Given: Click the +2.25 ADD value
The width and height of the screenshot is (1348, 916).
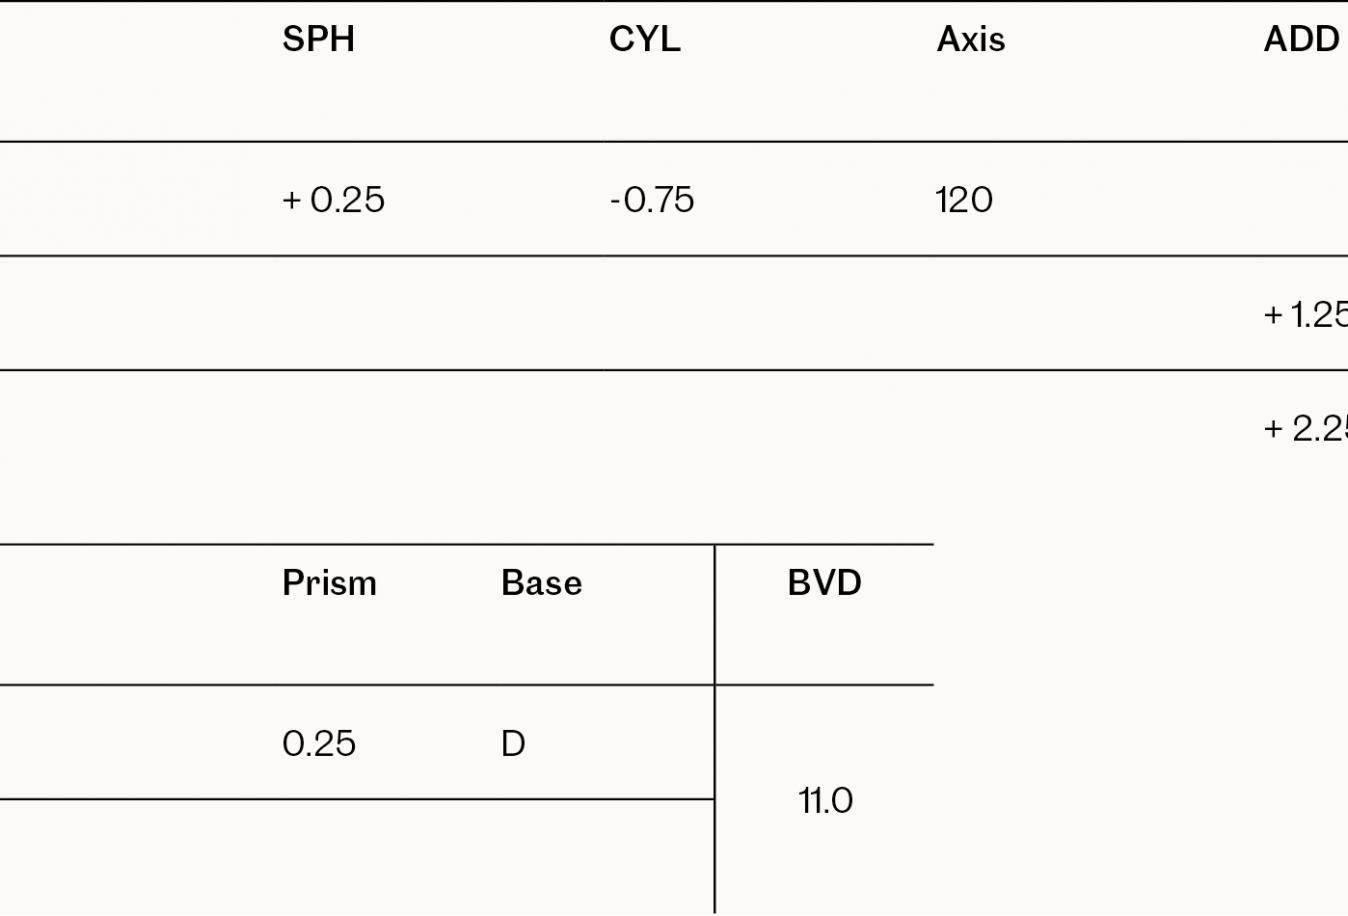Looking at the screenshot, I should coord(1306,428).
